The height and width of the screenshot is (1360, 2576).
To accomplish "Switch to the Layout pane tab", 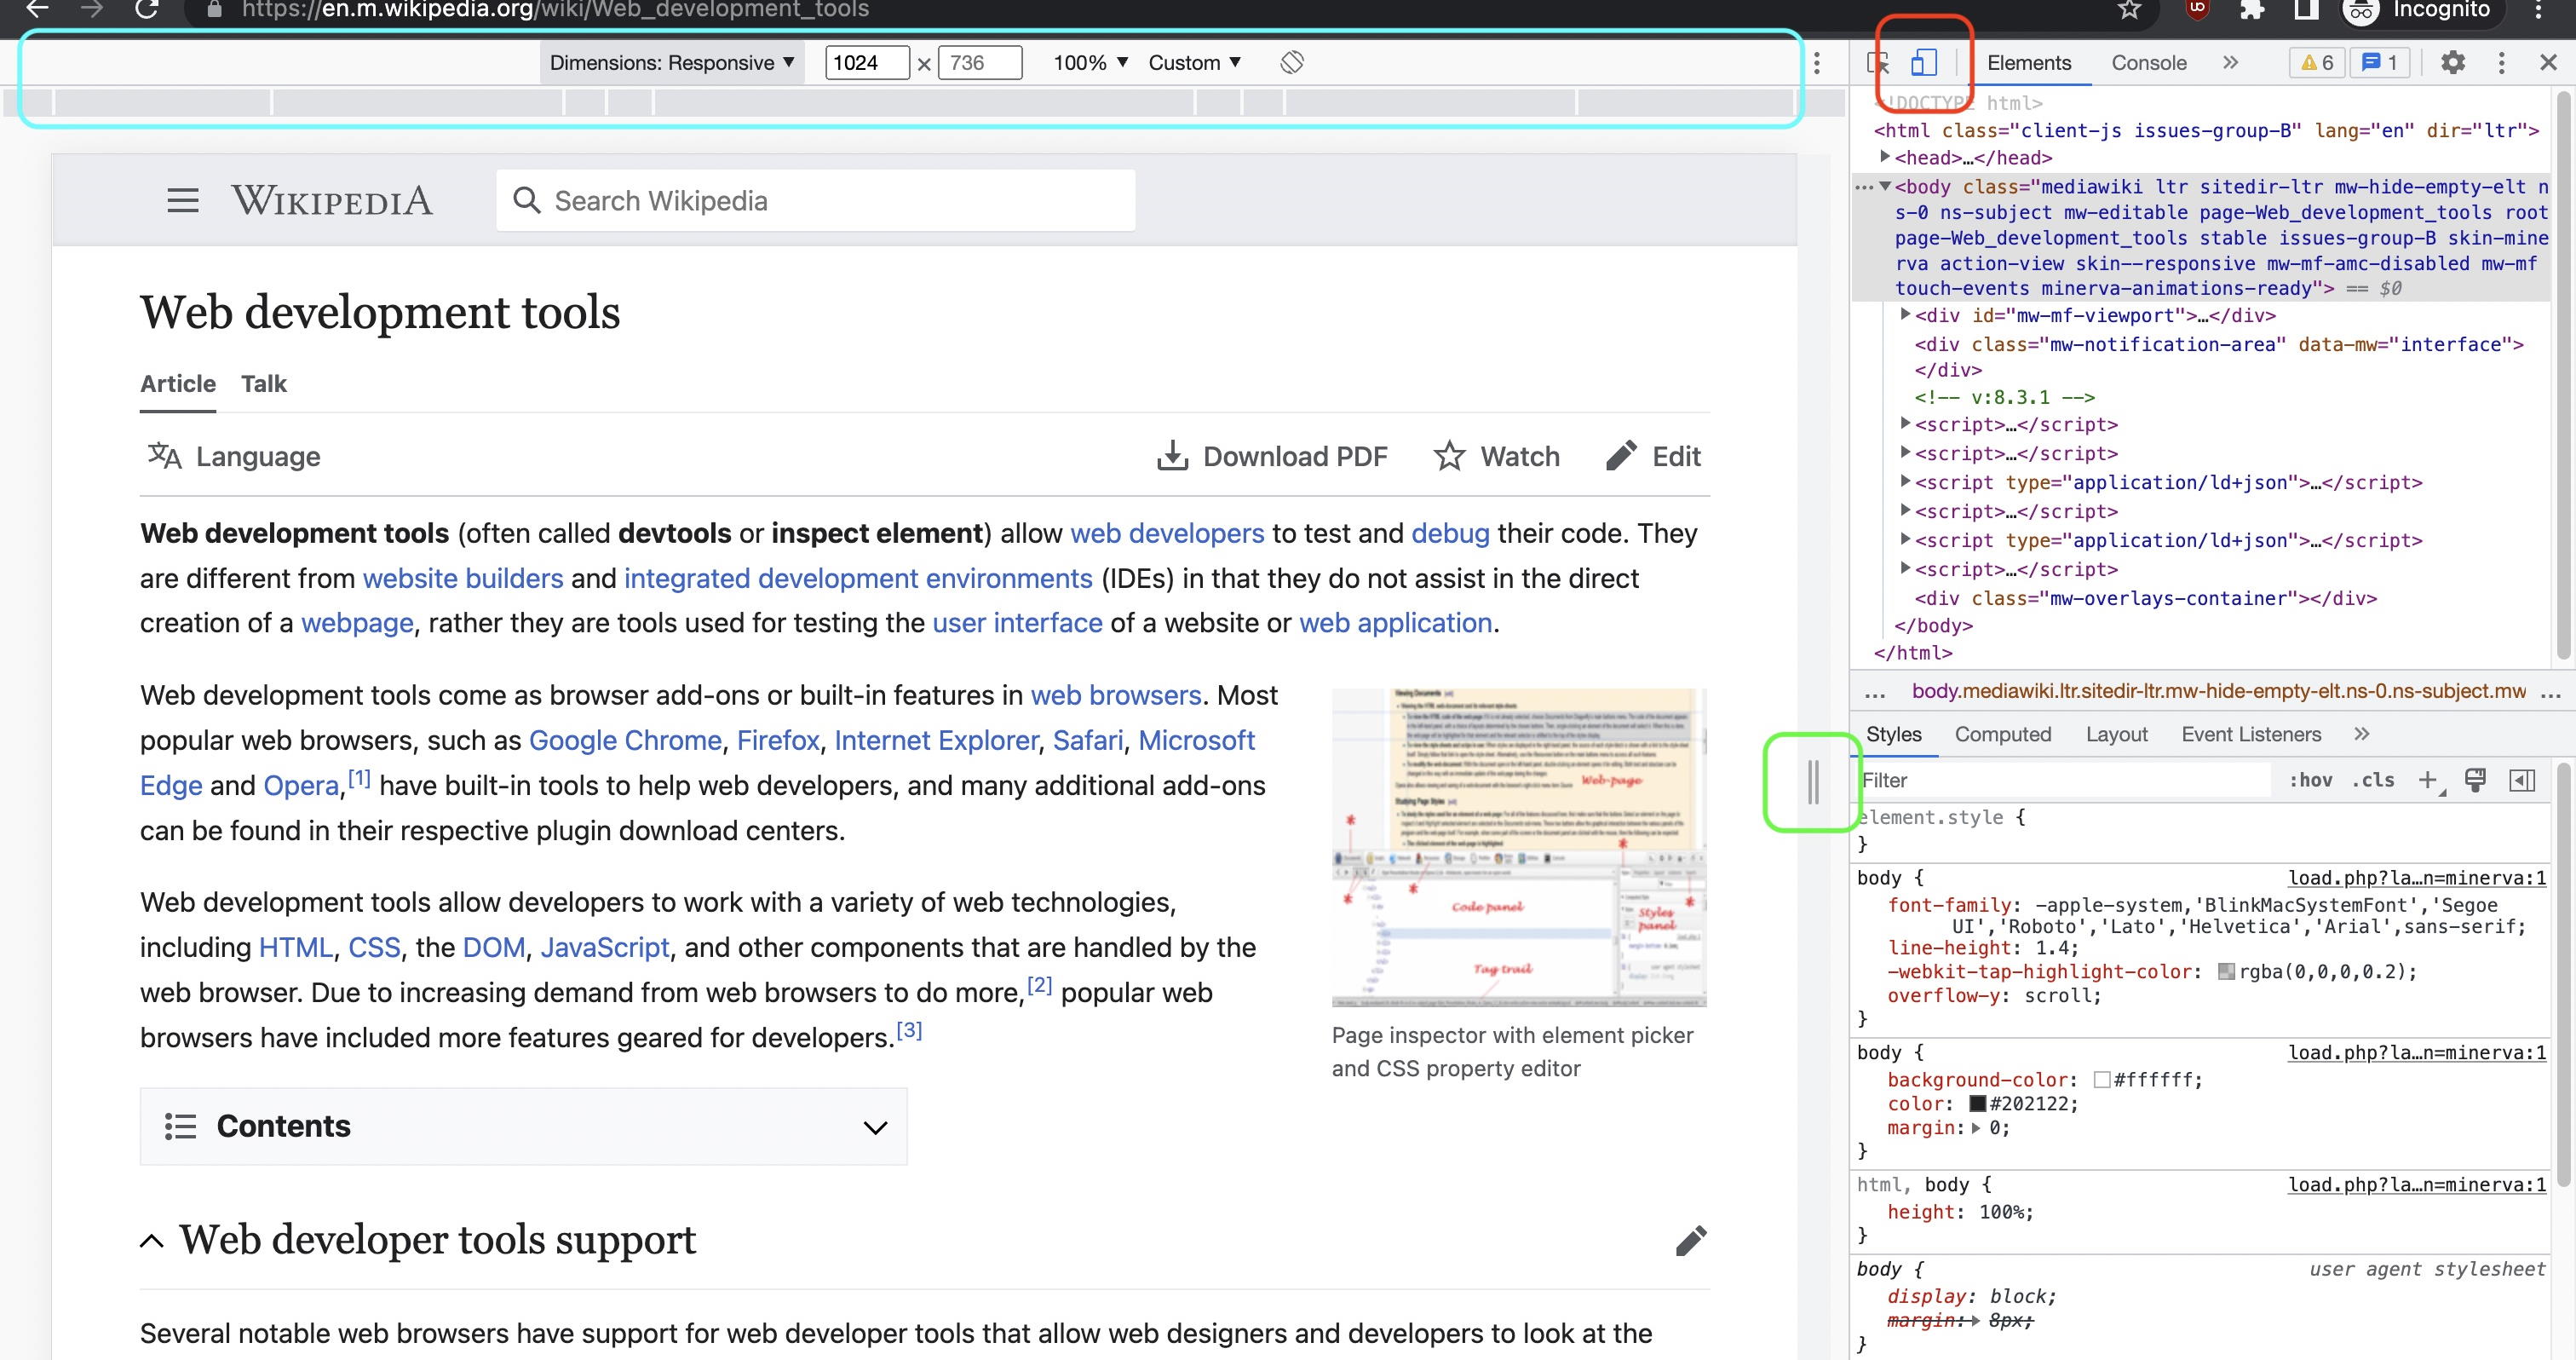I will coord(2116,734).
